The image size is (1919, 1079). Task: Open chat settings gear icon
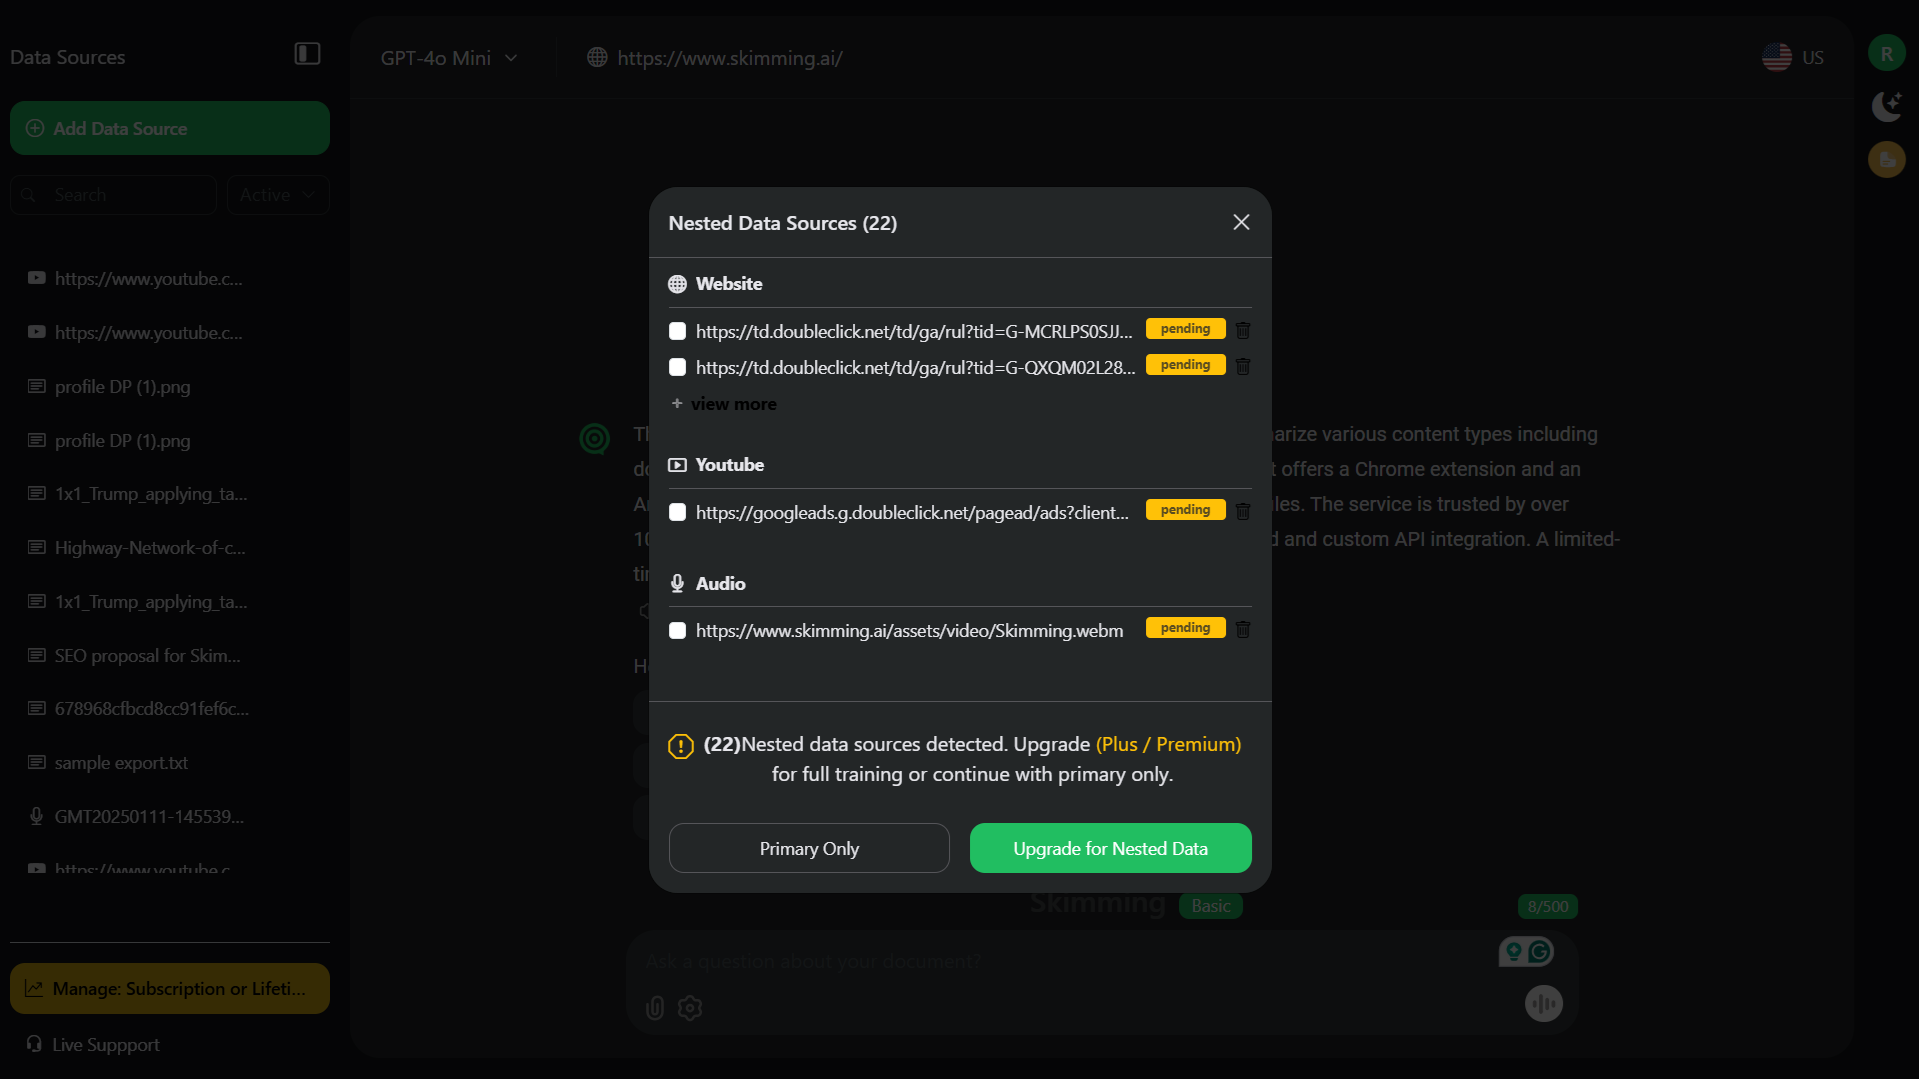690,1008
